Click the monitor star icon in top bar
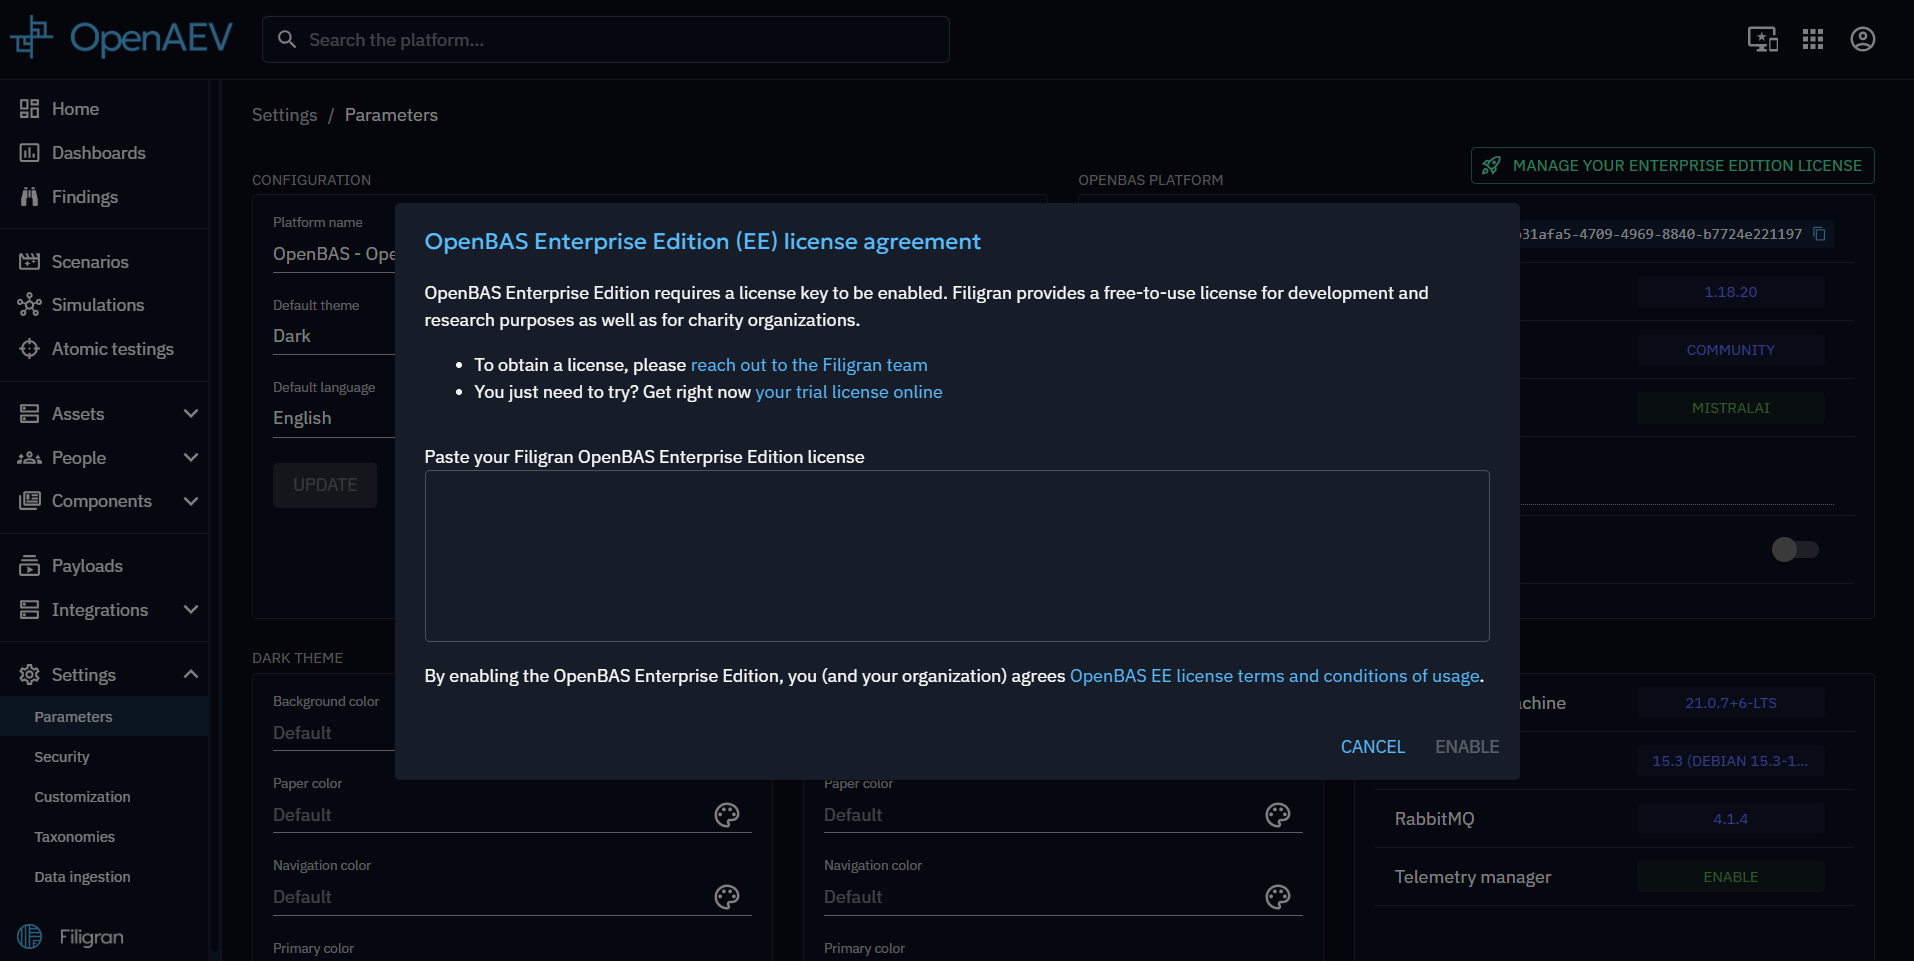This screenshot has height=961, width=1914. pos(1762,39)
